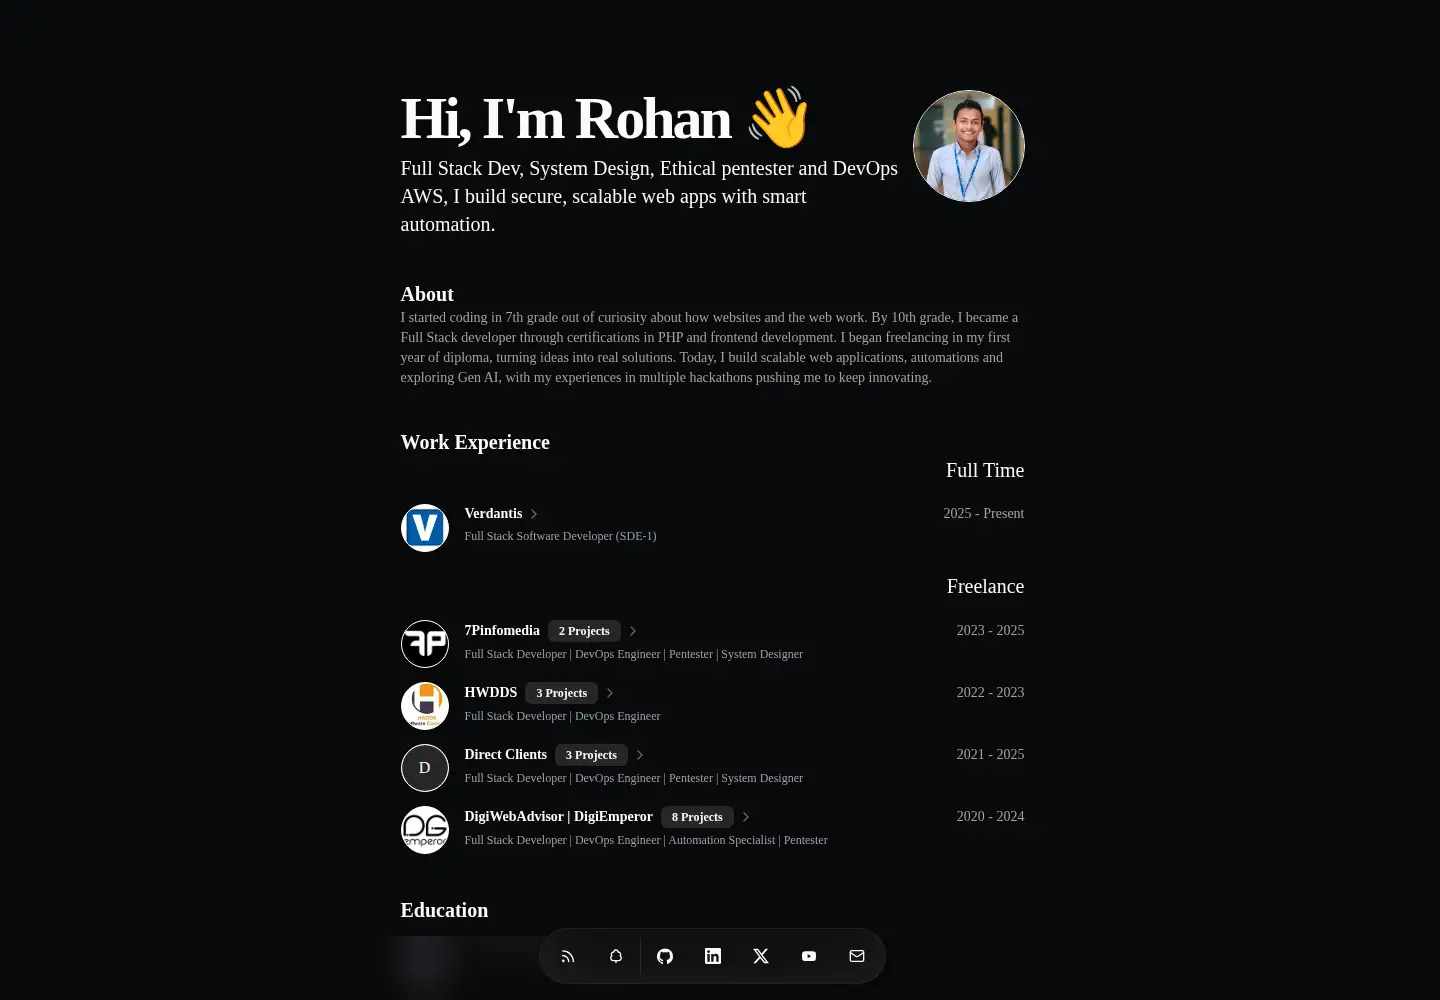
Task: Click the Direct Clients "3 Projects" badge
Action: tap(591, 755)
